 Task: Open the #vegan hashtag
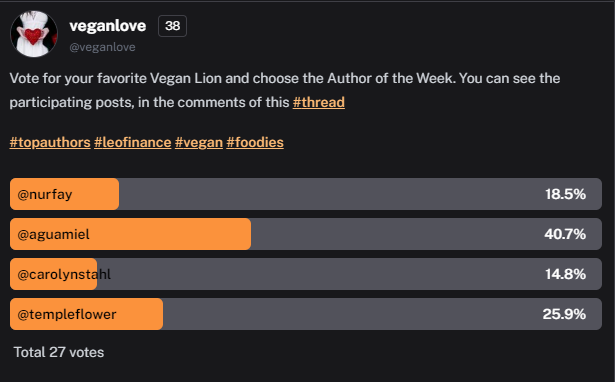[x=199, y=142]
